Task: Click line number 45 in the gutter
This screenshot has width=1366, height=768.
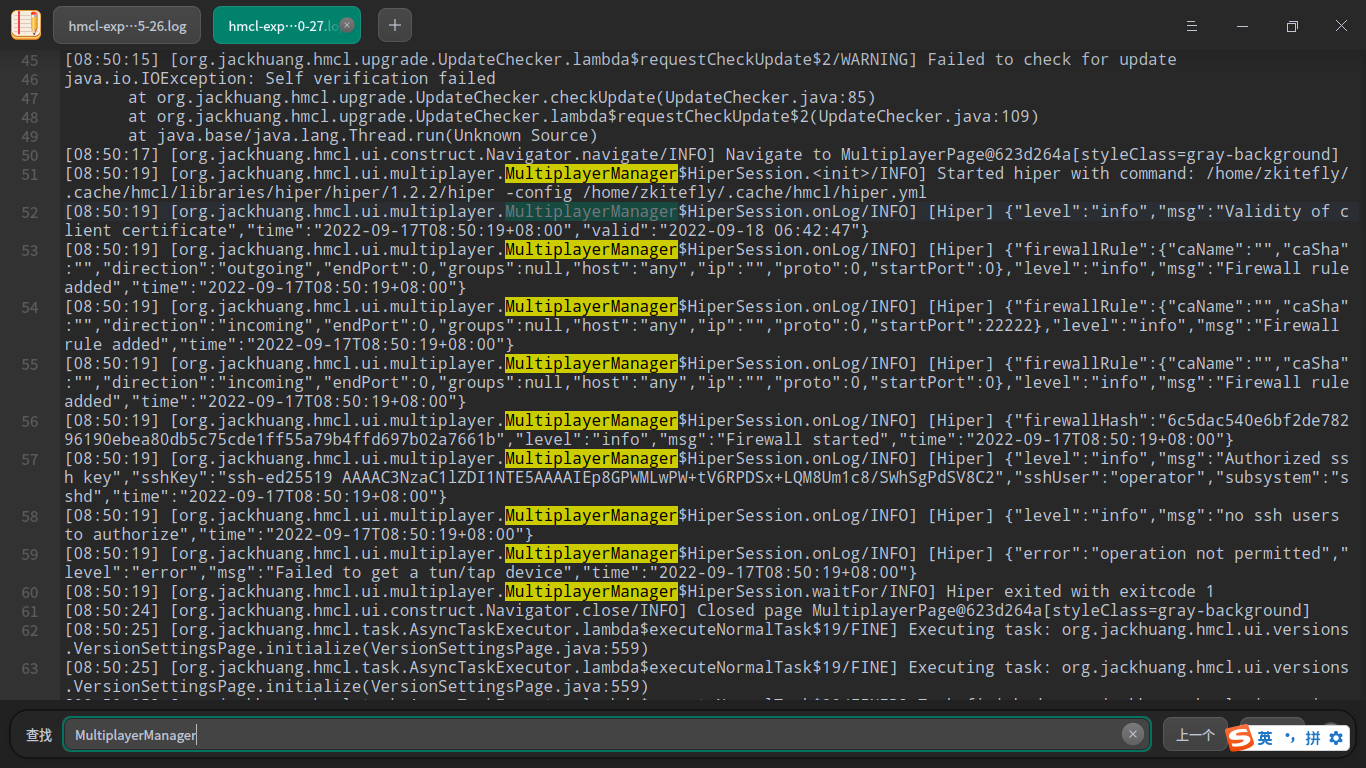Action: coord(29,60)
